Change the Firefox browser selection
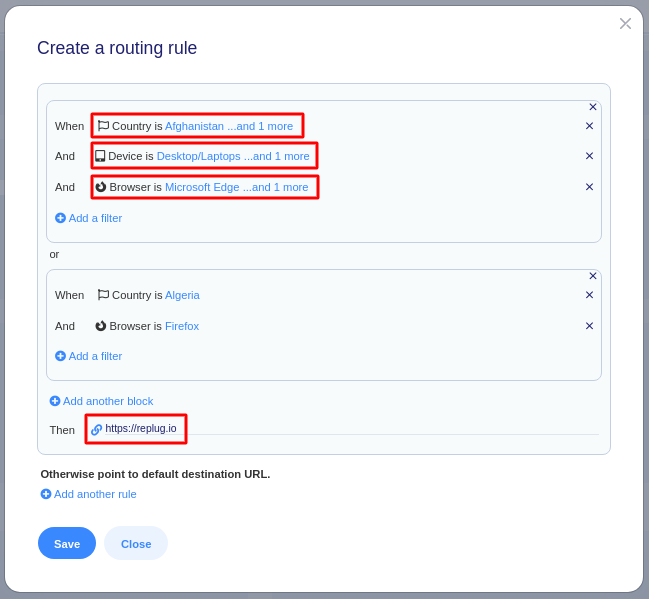This screenshot has width=649, height=599. point(181,326)
